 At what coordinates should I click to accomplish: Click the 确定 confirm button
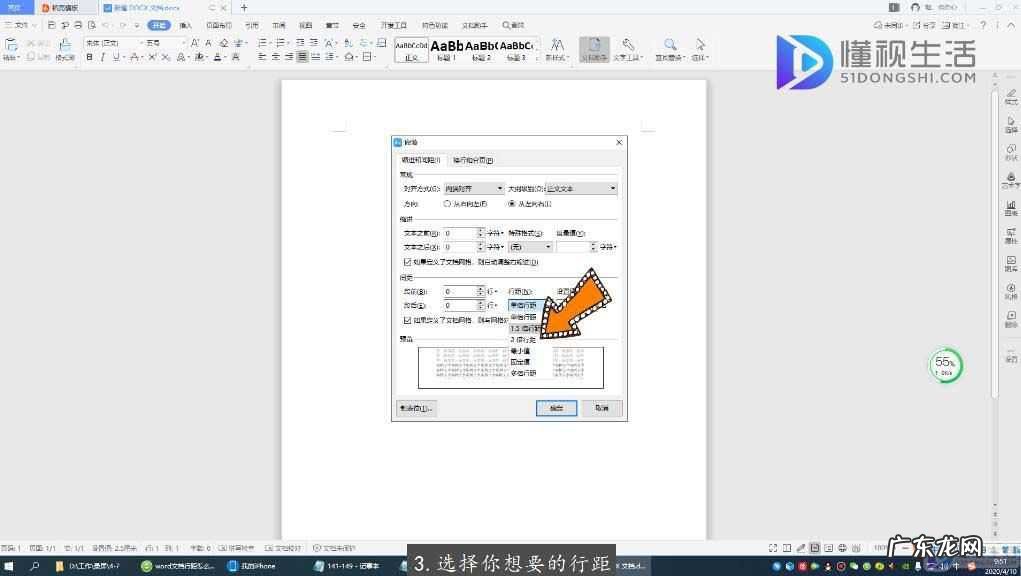[556, 408]
